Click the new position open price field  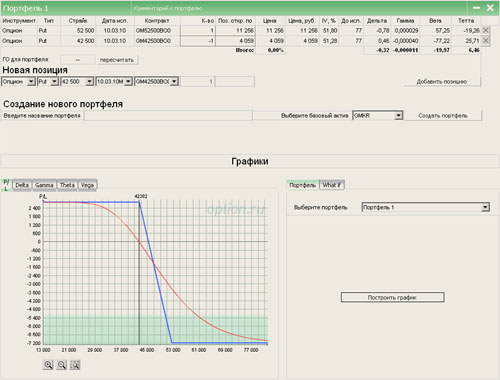pos(235,82)
